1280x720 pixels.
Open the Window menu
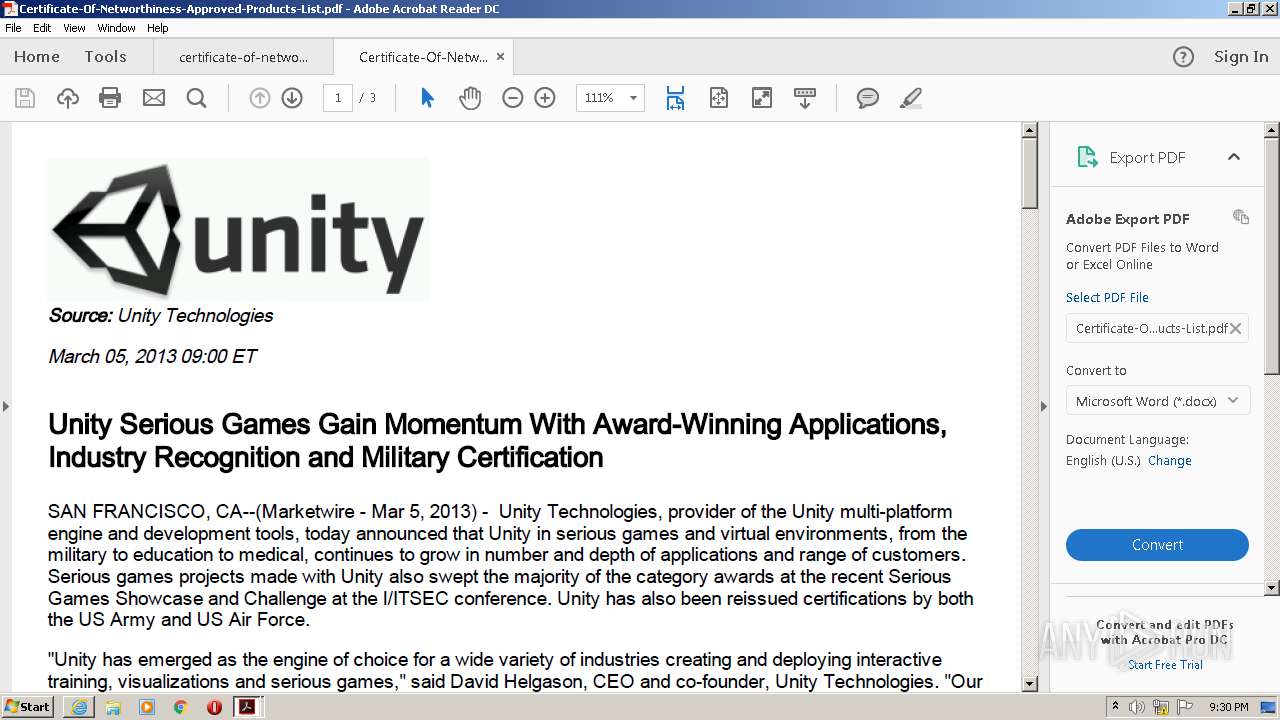click(116, 28)
